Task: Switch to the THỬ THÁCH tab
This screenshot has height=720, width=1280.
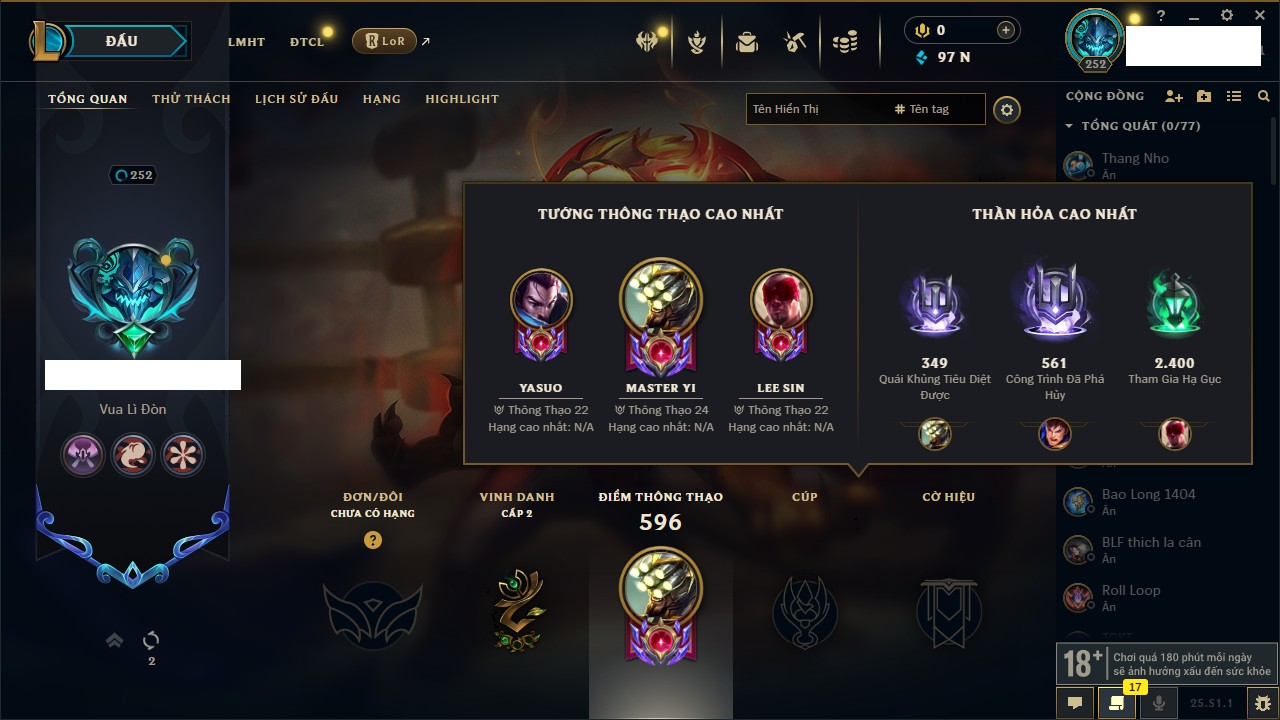Action: click(191, 99)
